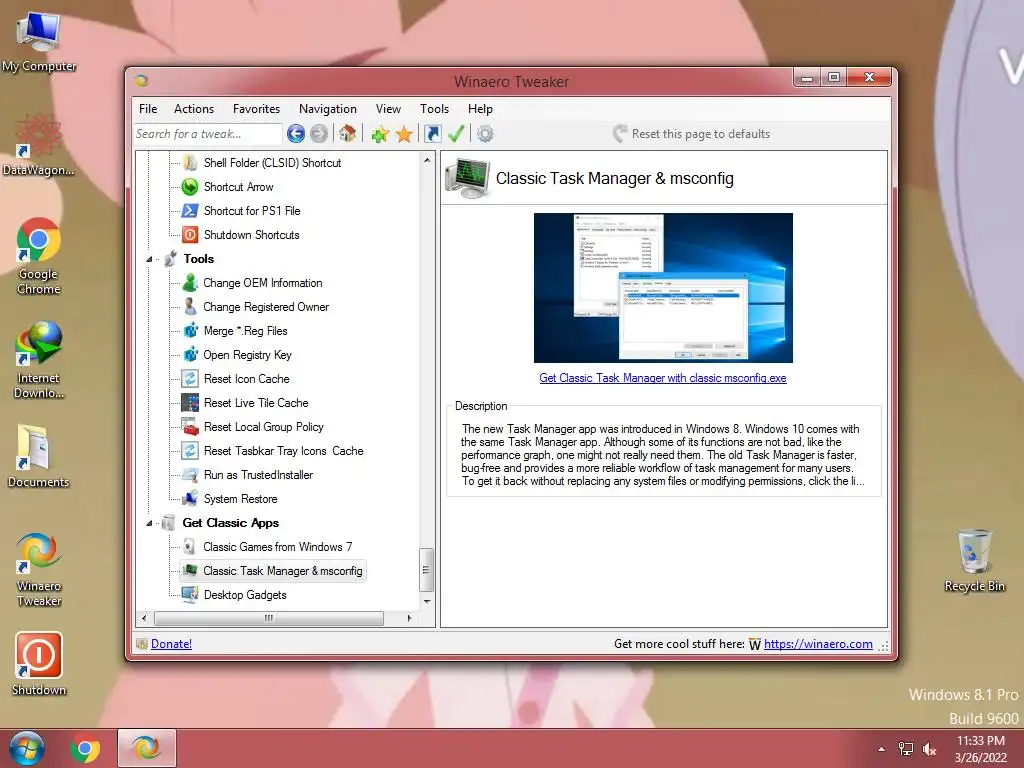
Task: Select the Shell Folder (CLSID) Shortcut icon
Action: click(x=190, y=163)
